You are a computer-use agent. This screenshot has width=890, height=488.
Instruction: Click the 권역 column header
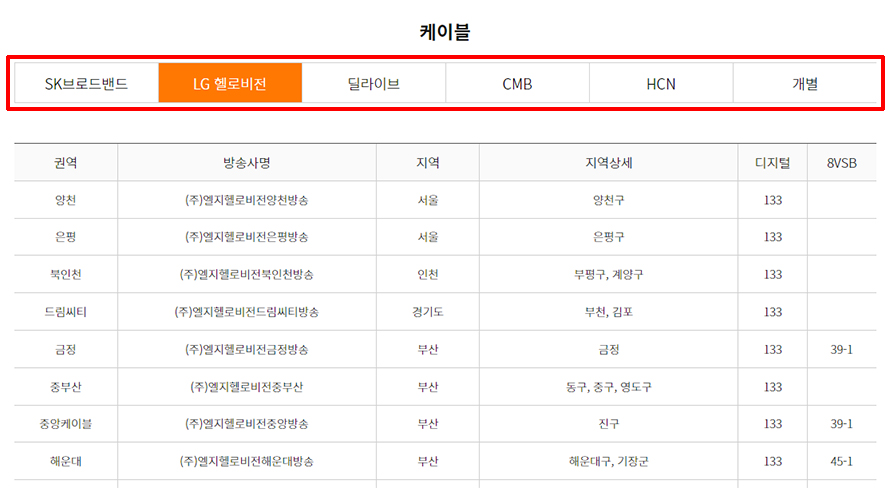66,163
